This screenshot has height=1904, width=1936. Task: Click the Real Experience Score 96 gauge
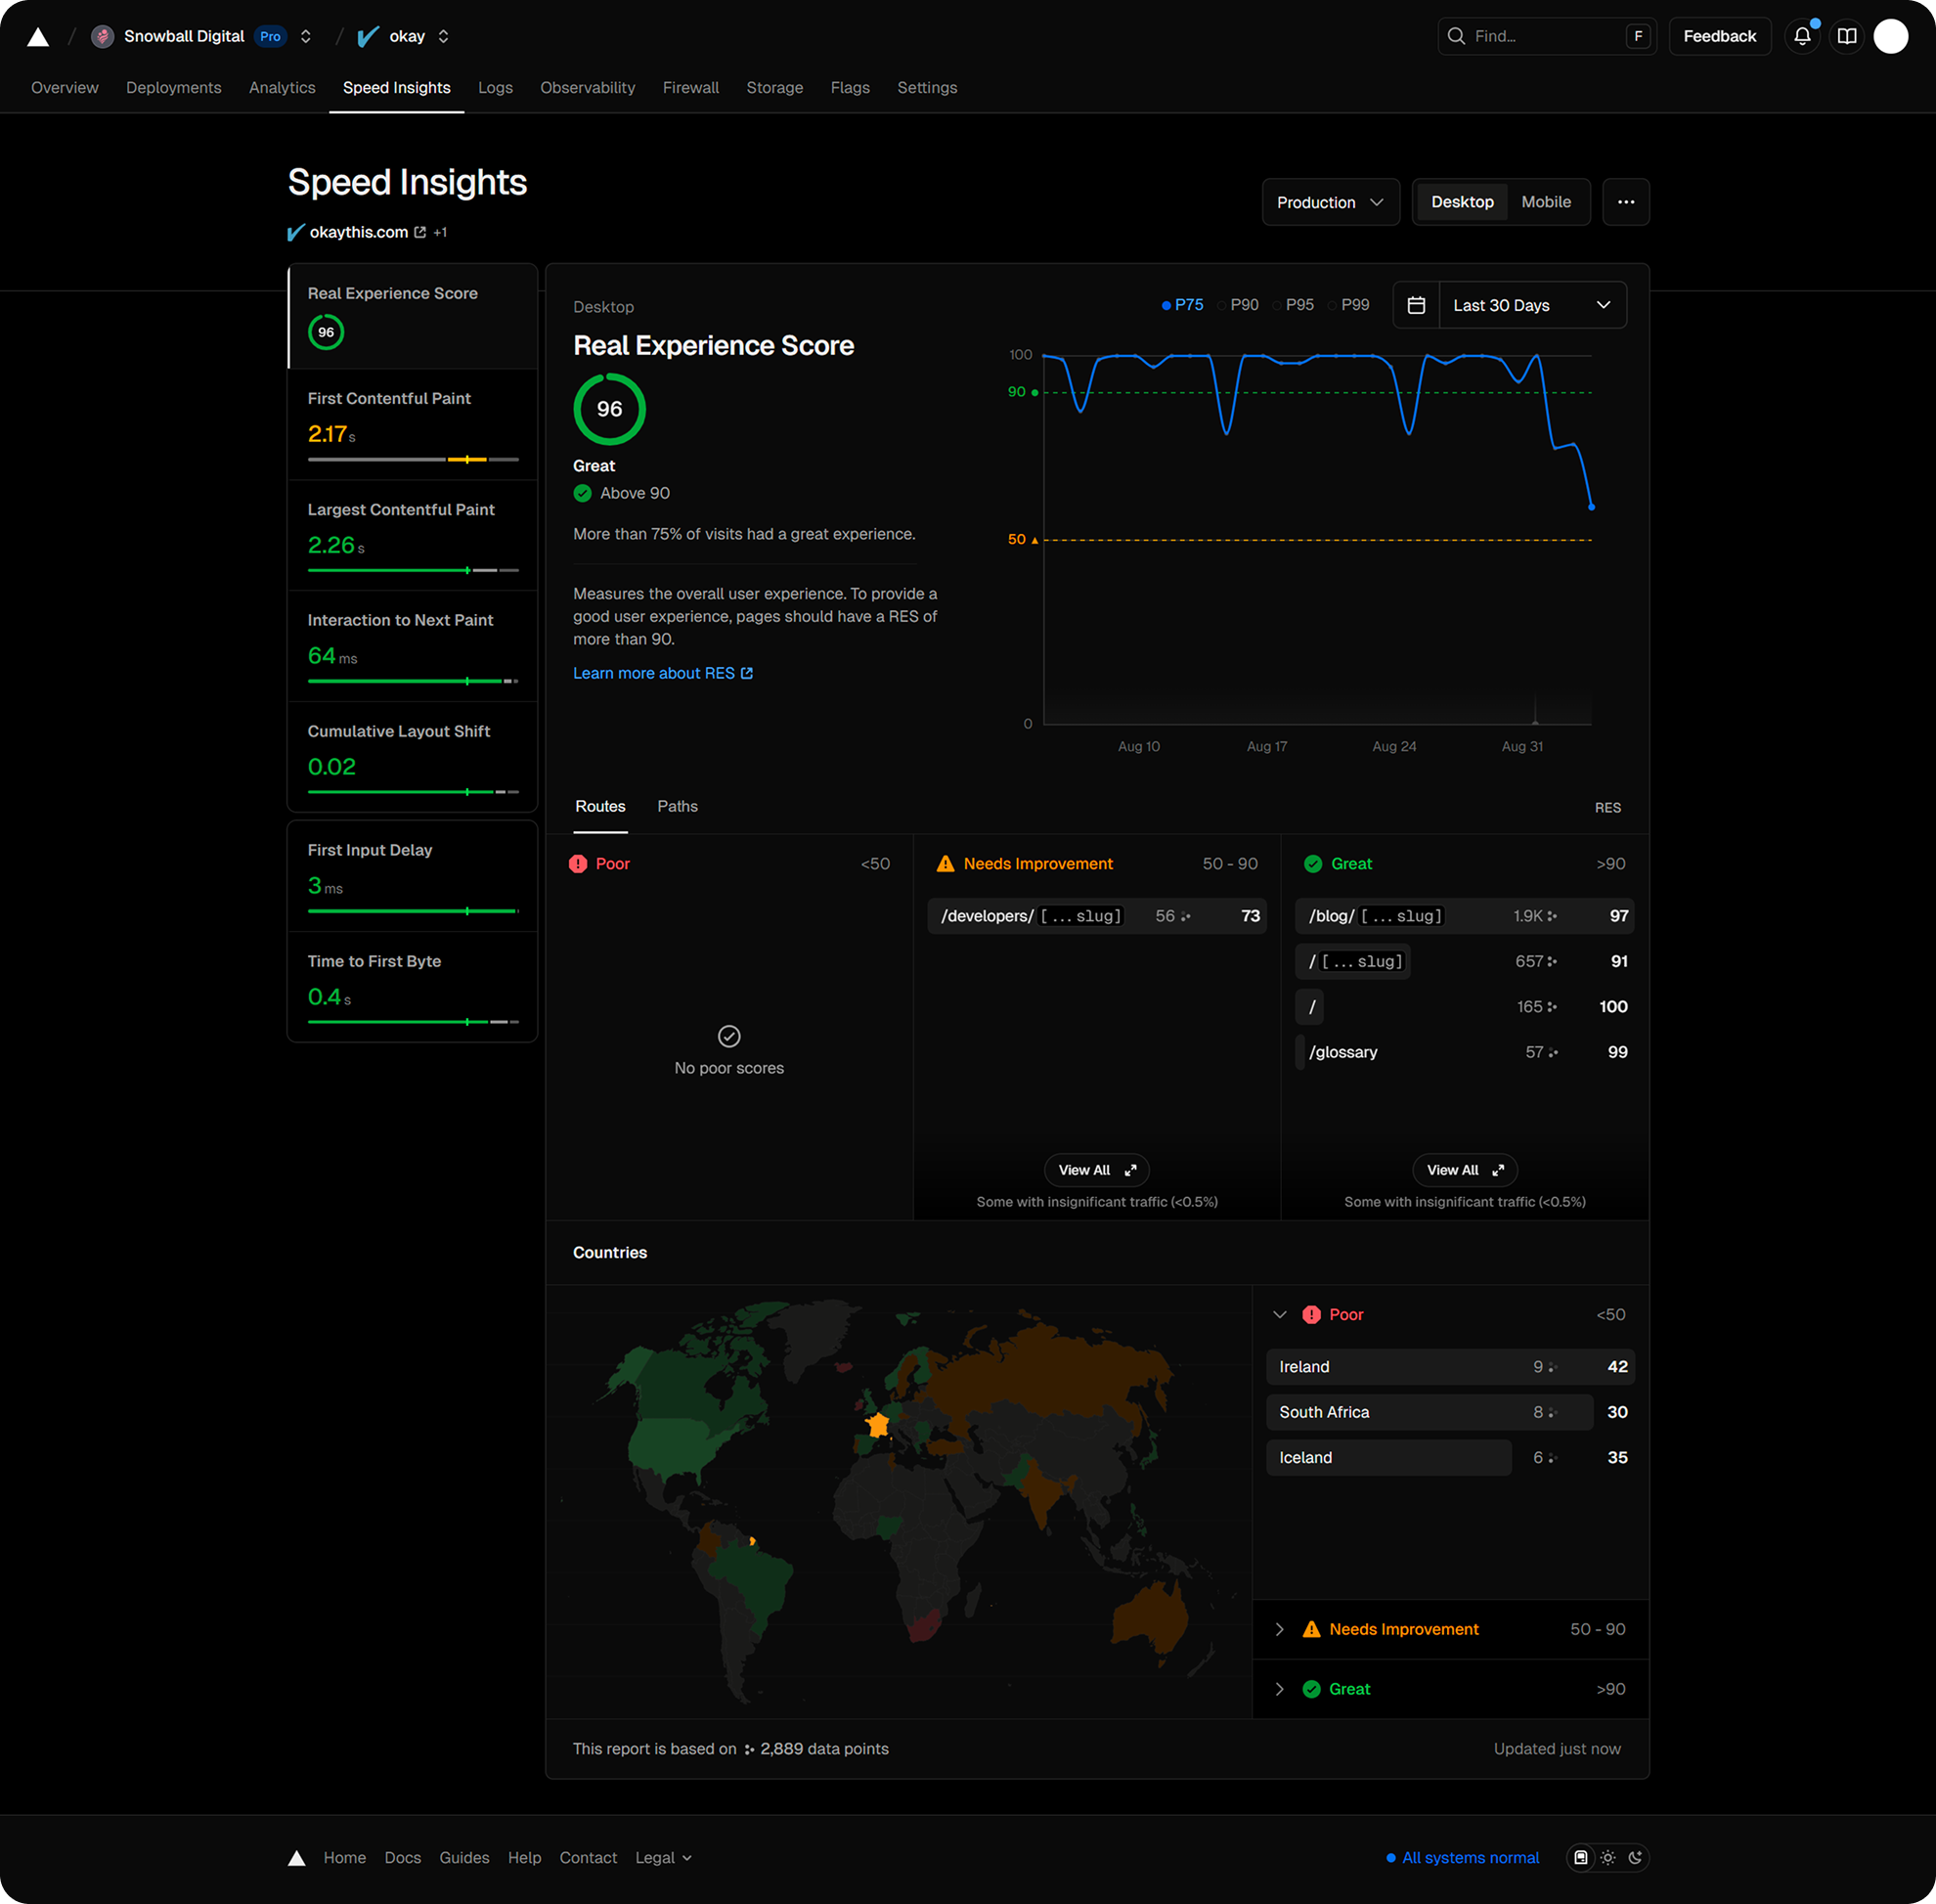(x=609, y=409)
